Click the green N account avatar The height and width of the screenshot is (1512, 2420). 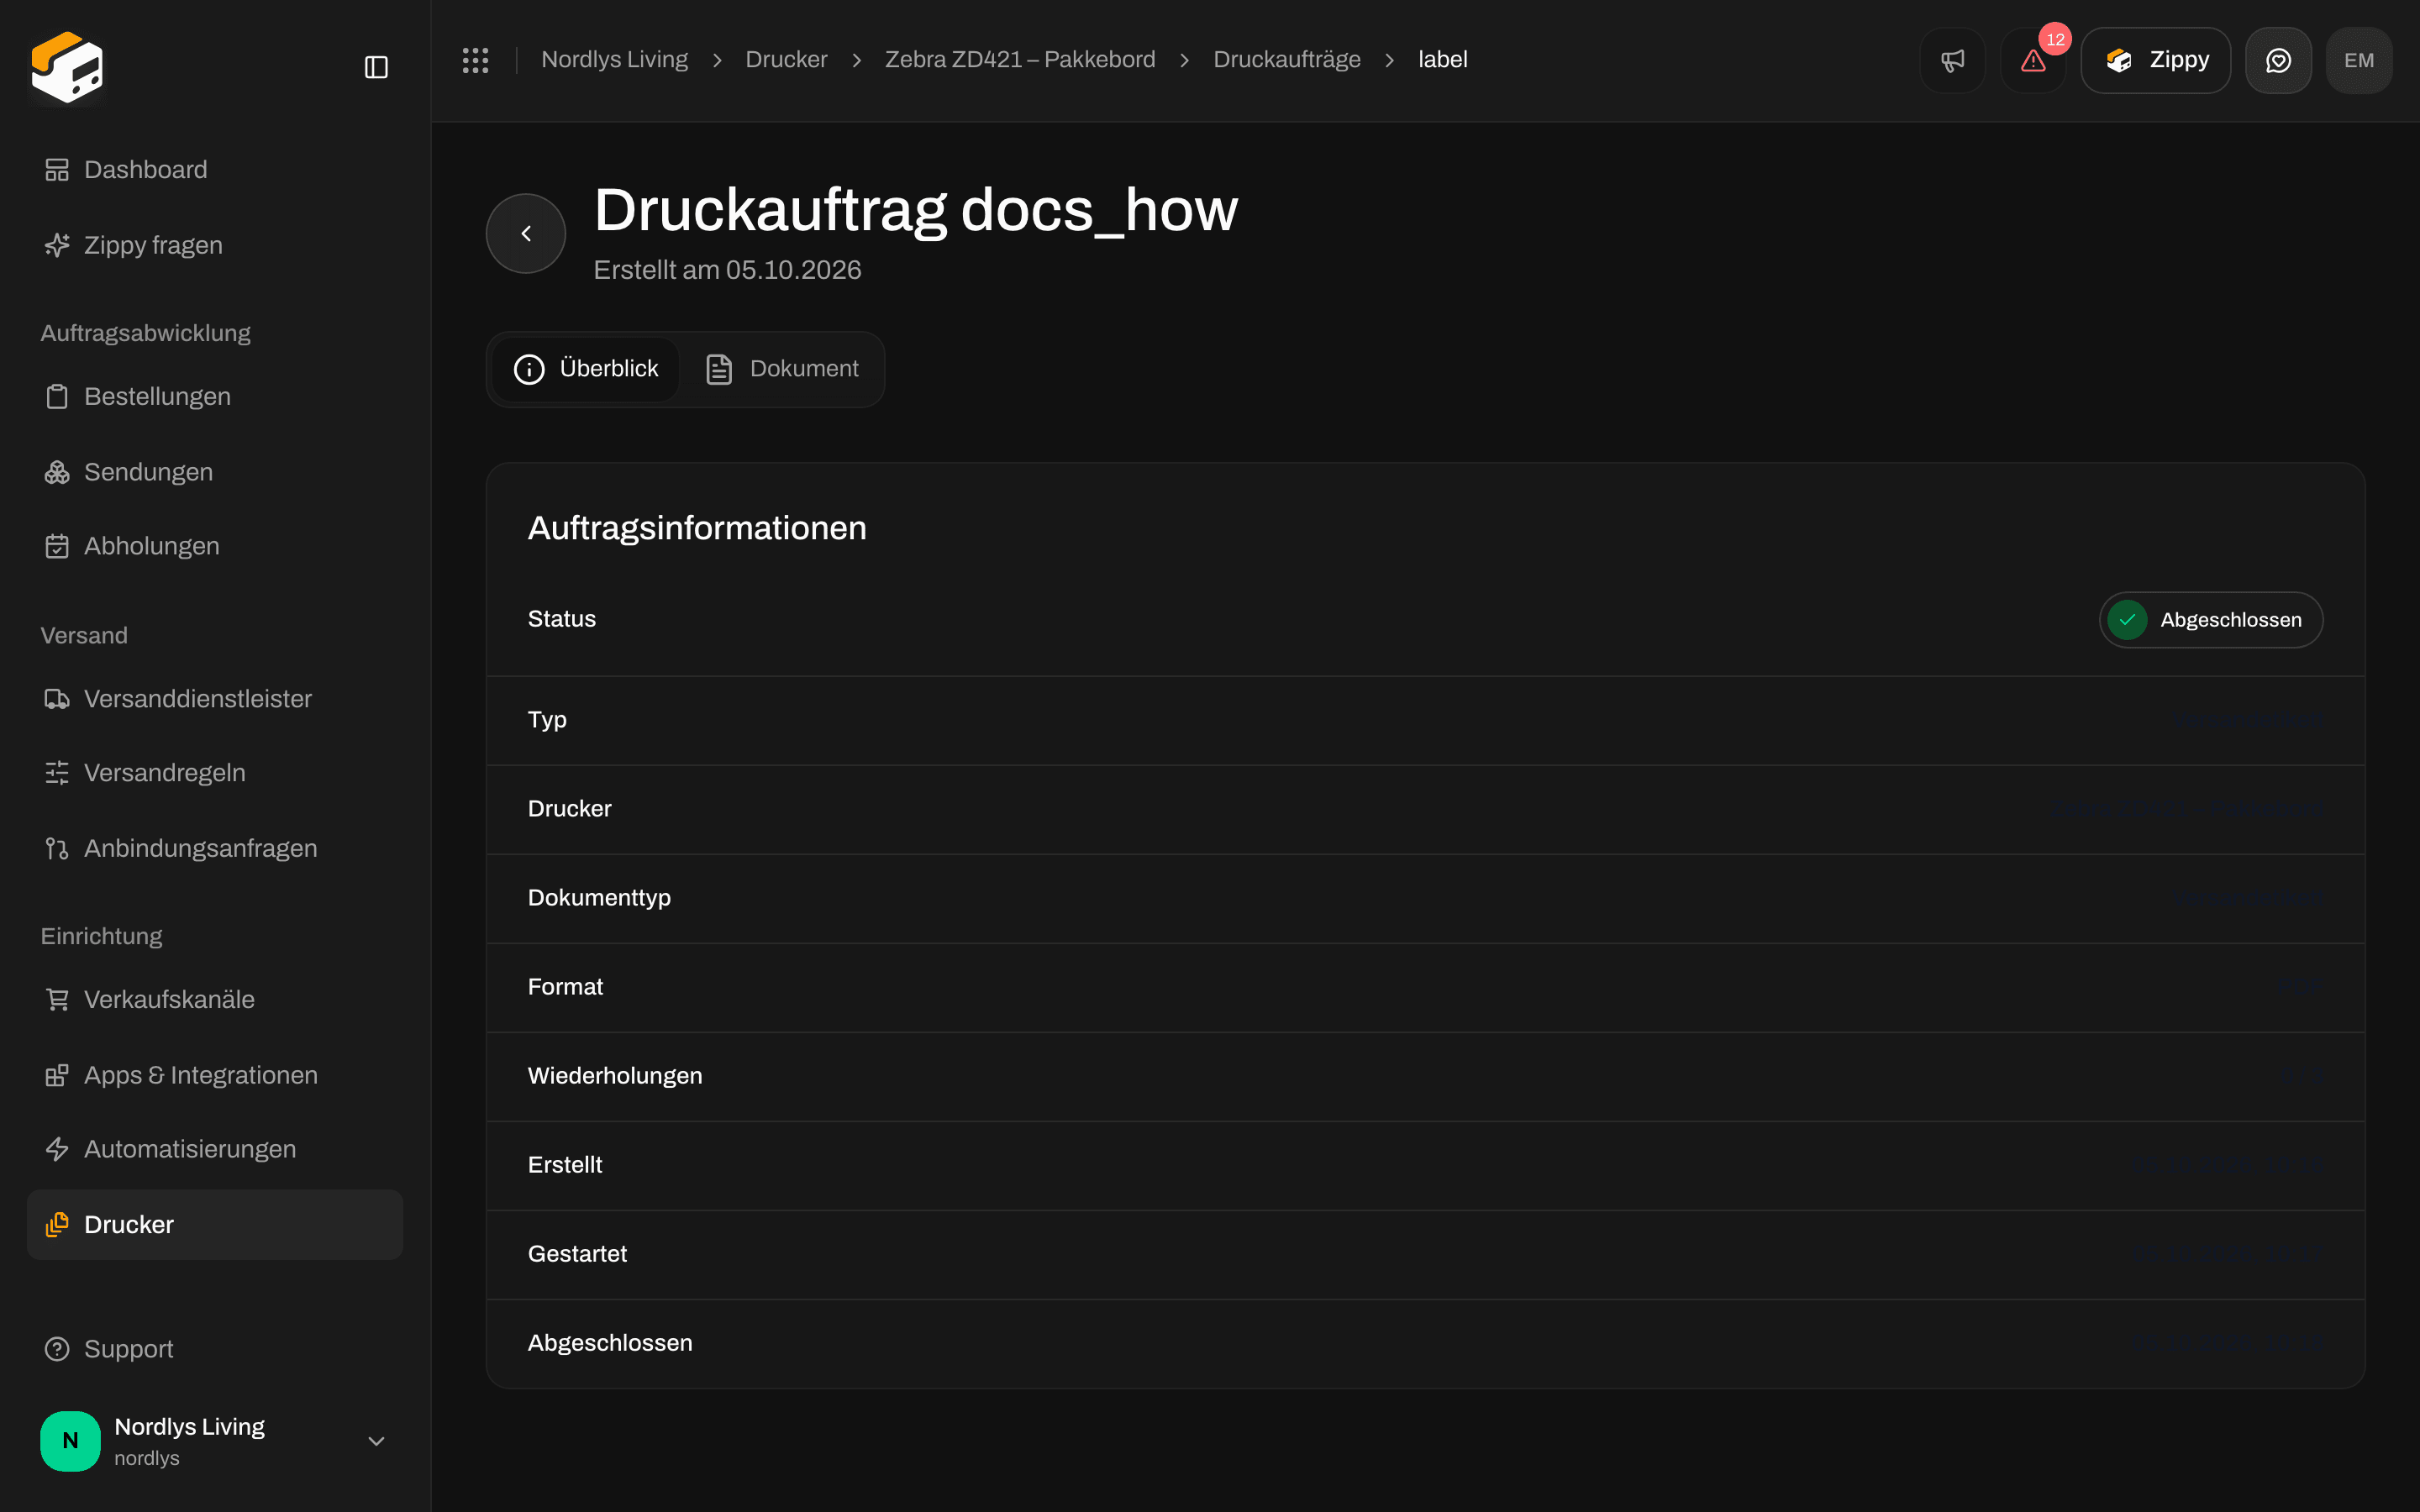coord(70,1441)
